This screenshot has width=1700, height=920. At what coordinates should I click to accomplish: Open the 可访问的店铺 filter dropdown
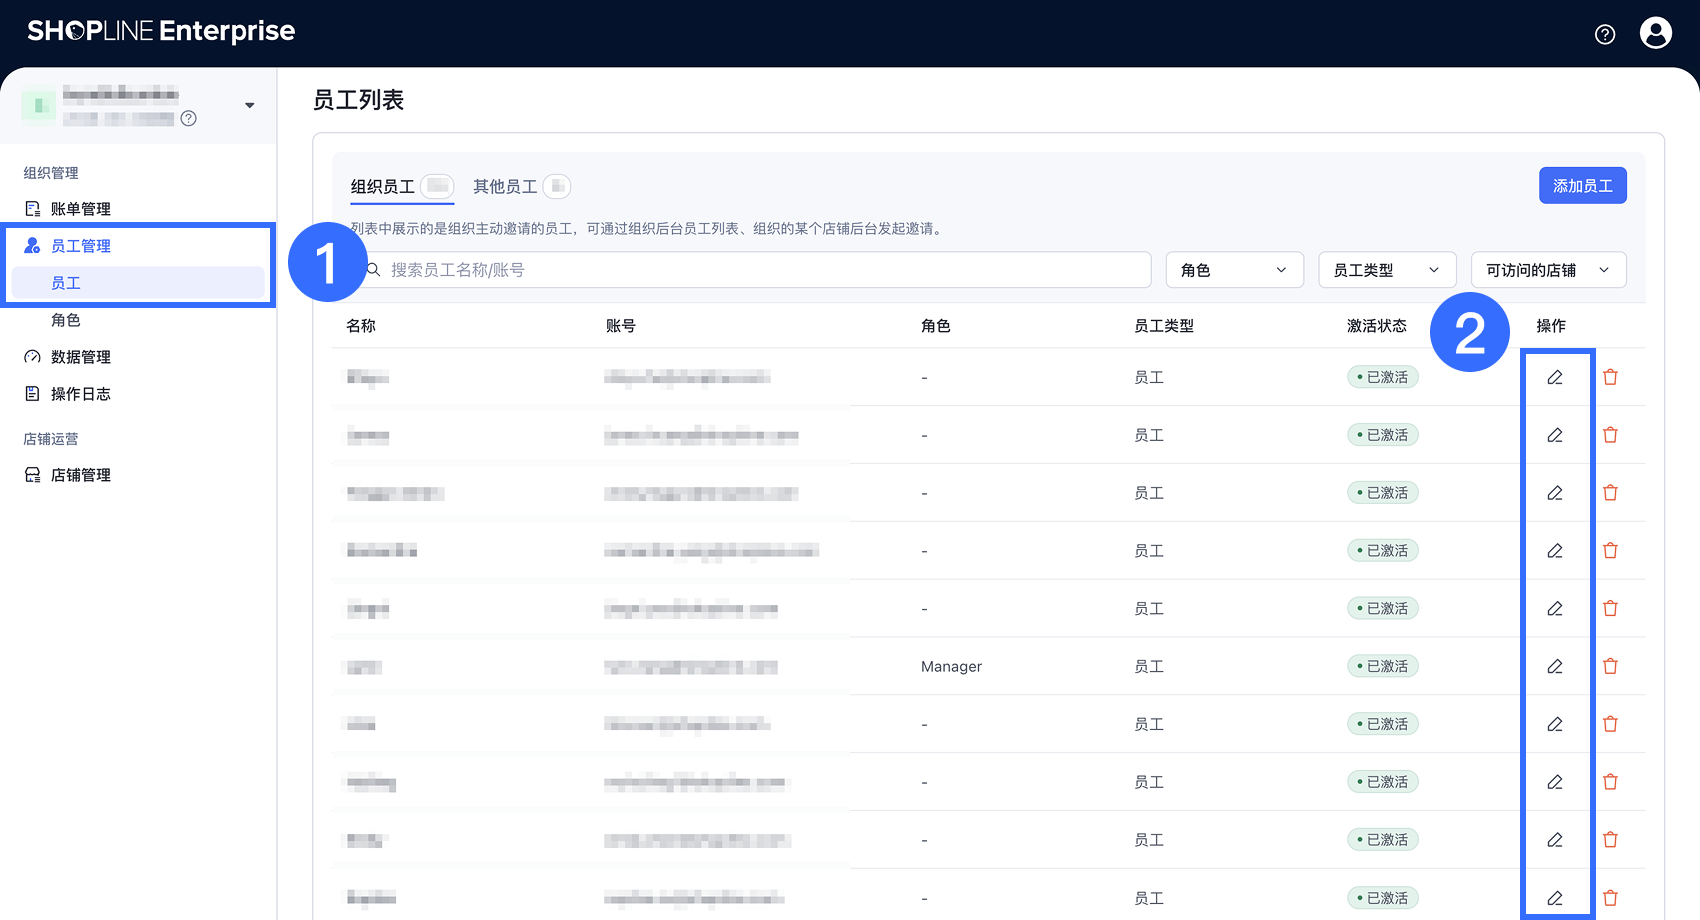pos(1547,270)
